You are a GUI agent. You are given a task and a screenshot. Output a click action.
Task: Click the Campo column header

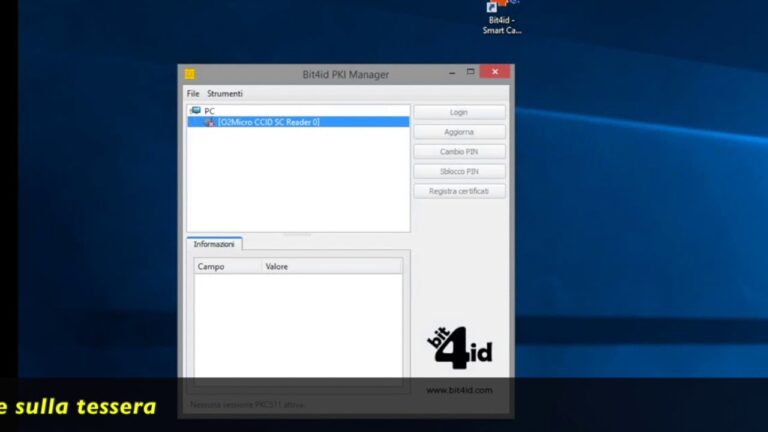click(228, 266)
